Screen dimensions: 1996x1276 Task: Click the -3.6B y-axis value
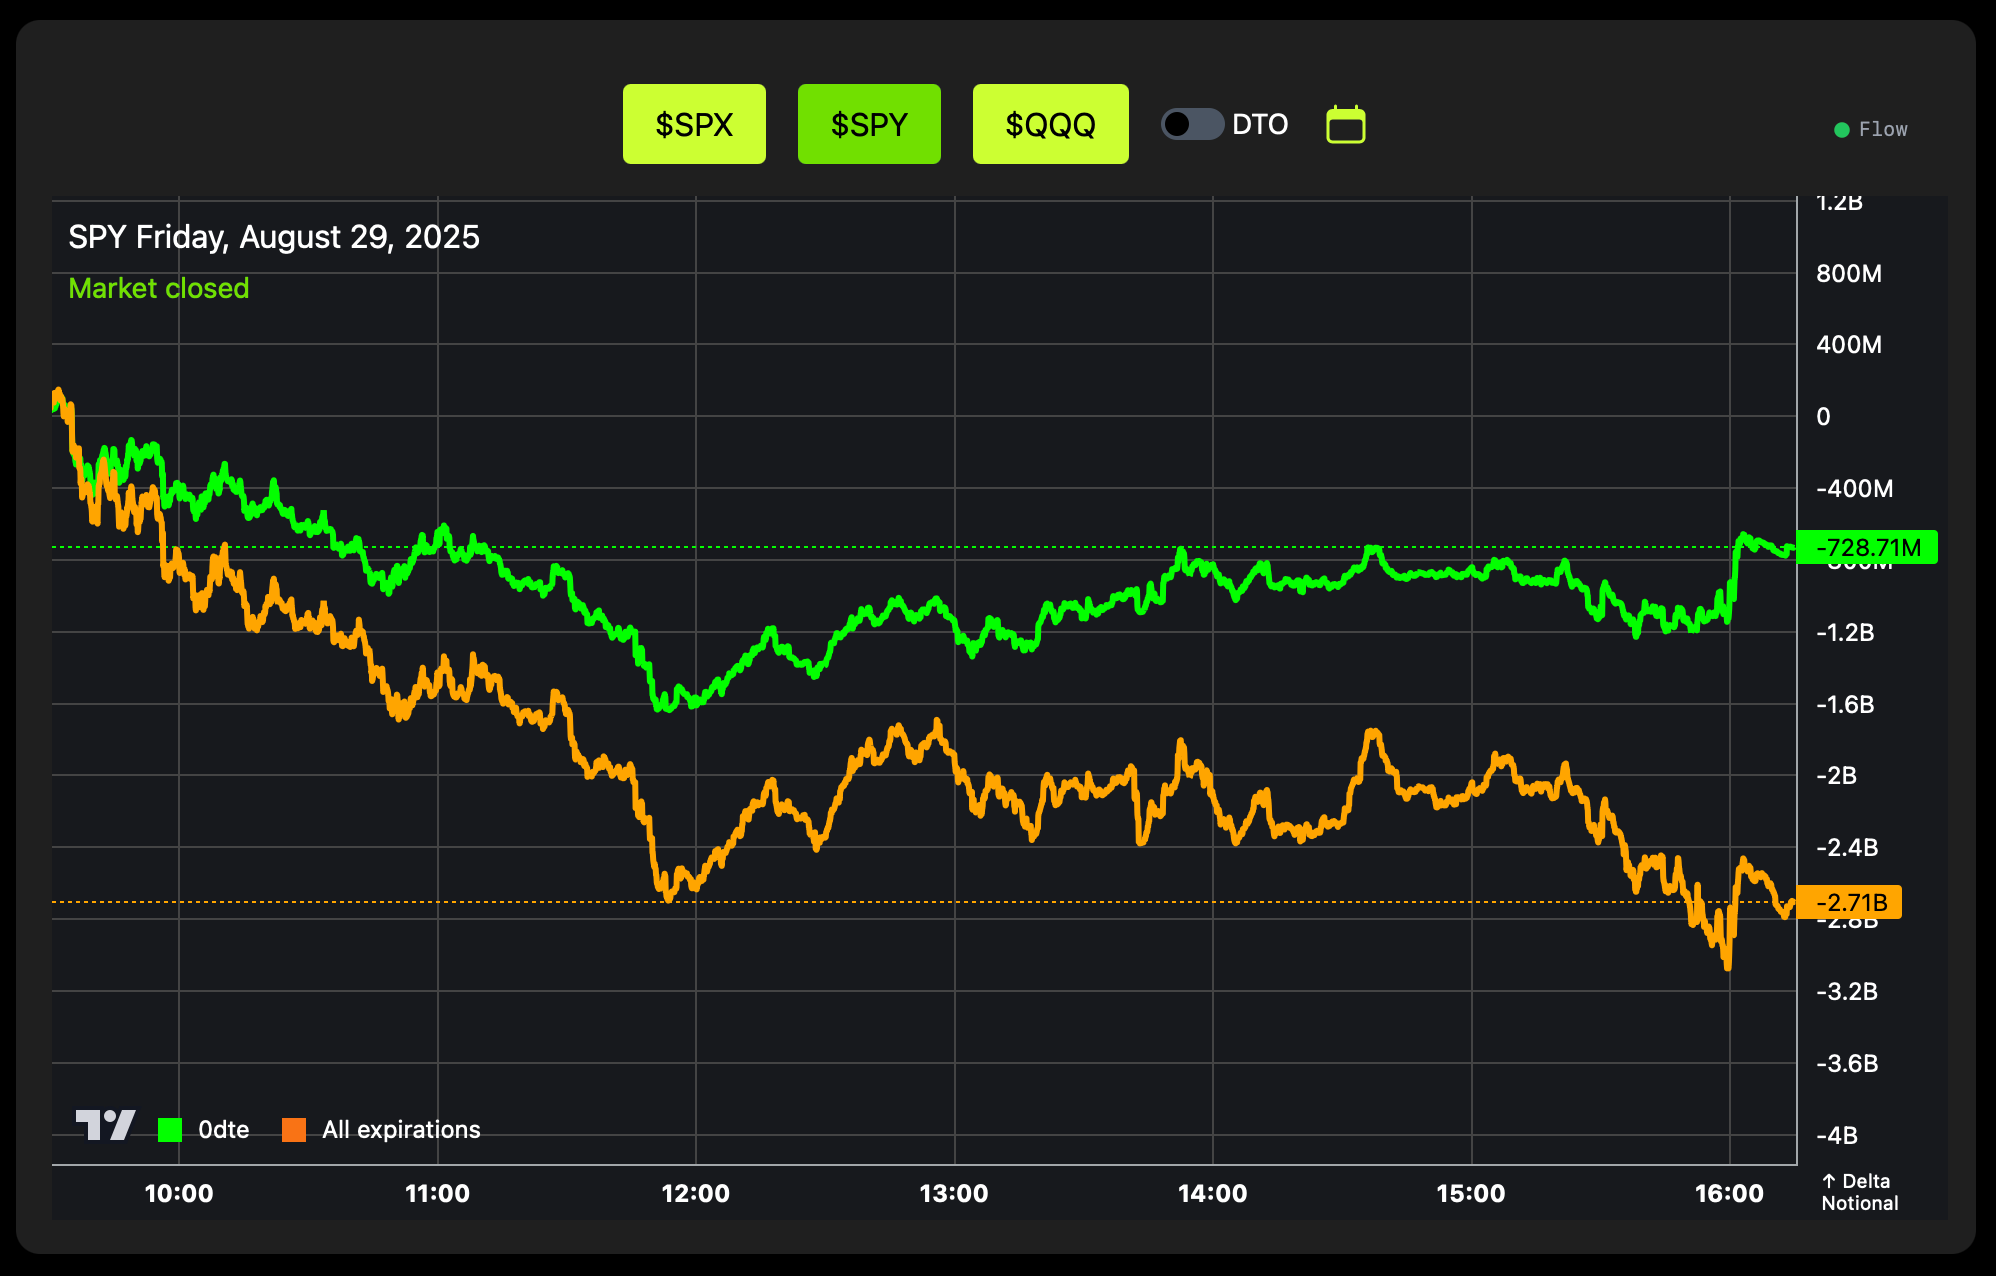click(1847, 1064)
